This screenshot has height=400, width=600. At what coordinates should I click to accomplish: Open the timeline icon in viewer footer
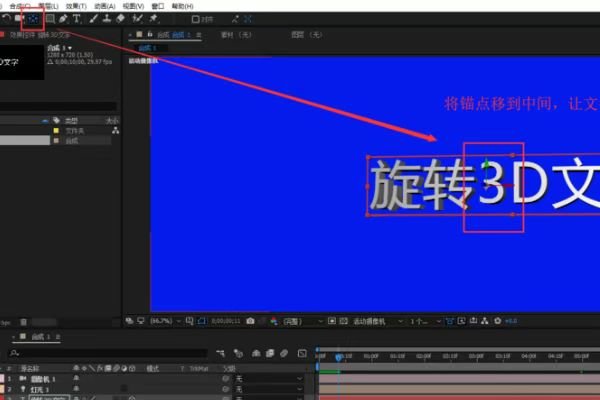click(473, 321)
